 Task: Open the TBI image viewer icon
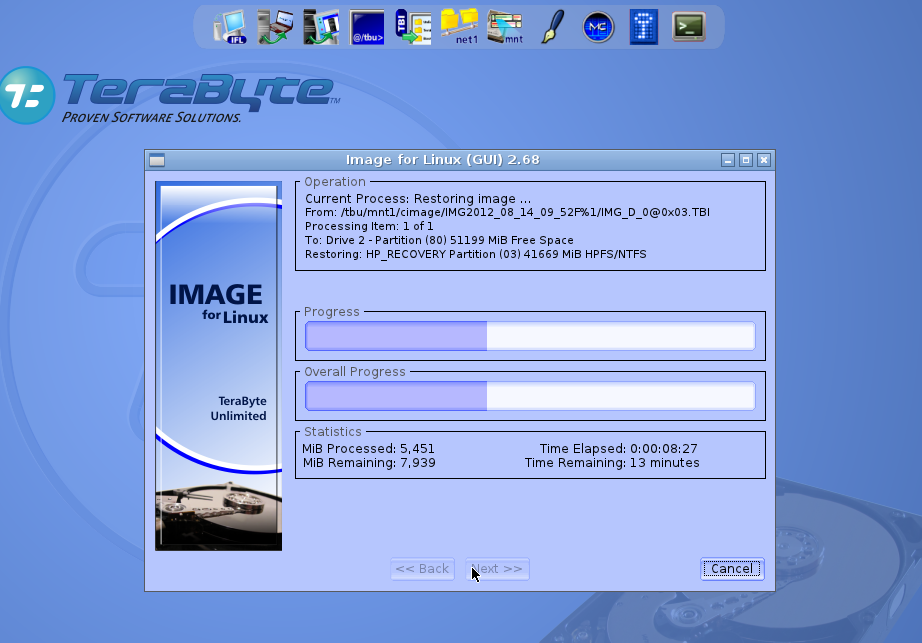point(413,27)
